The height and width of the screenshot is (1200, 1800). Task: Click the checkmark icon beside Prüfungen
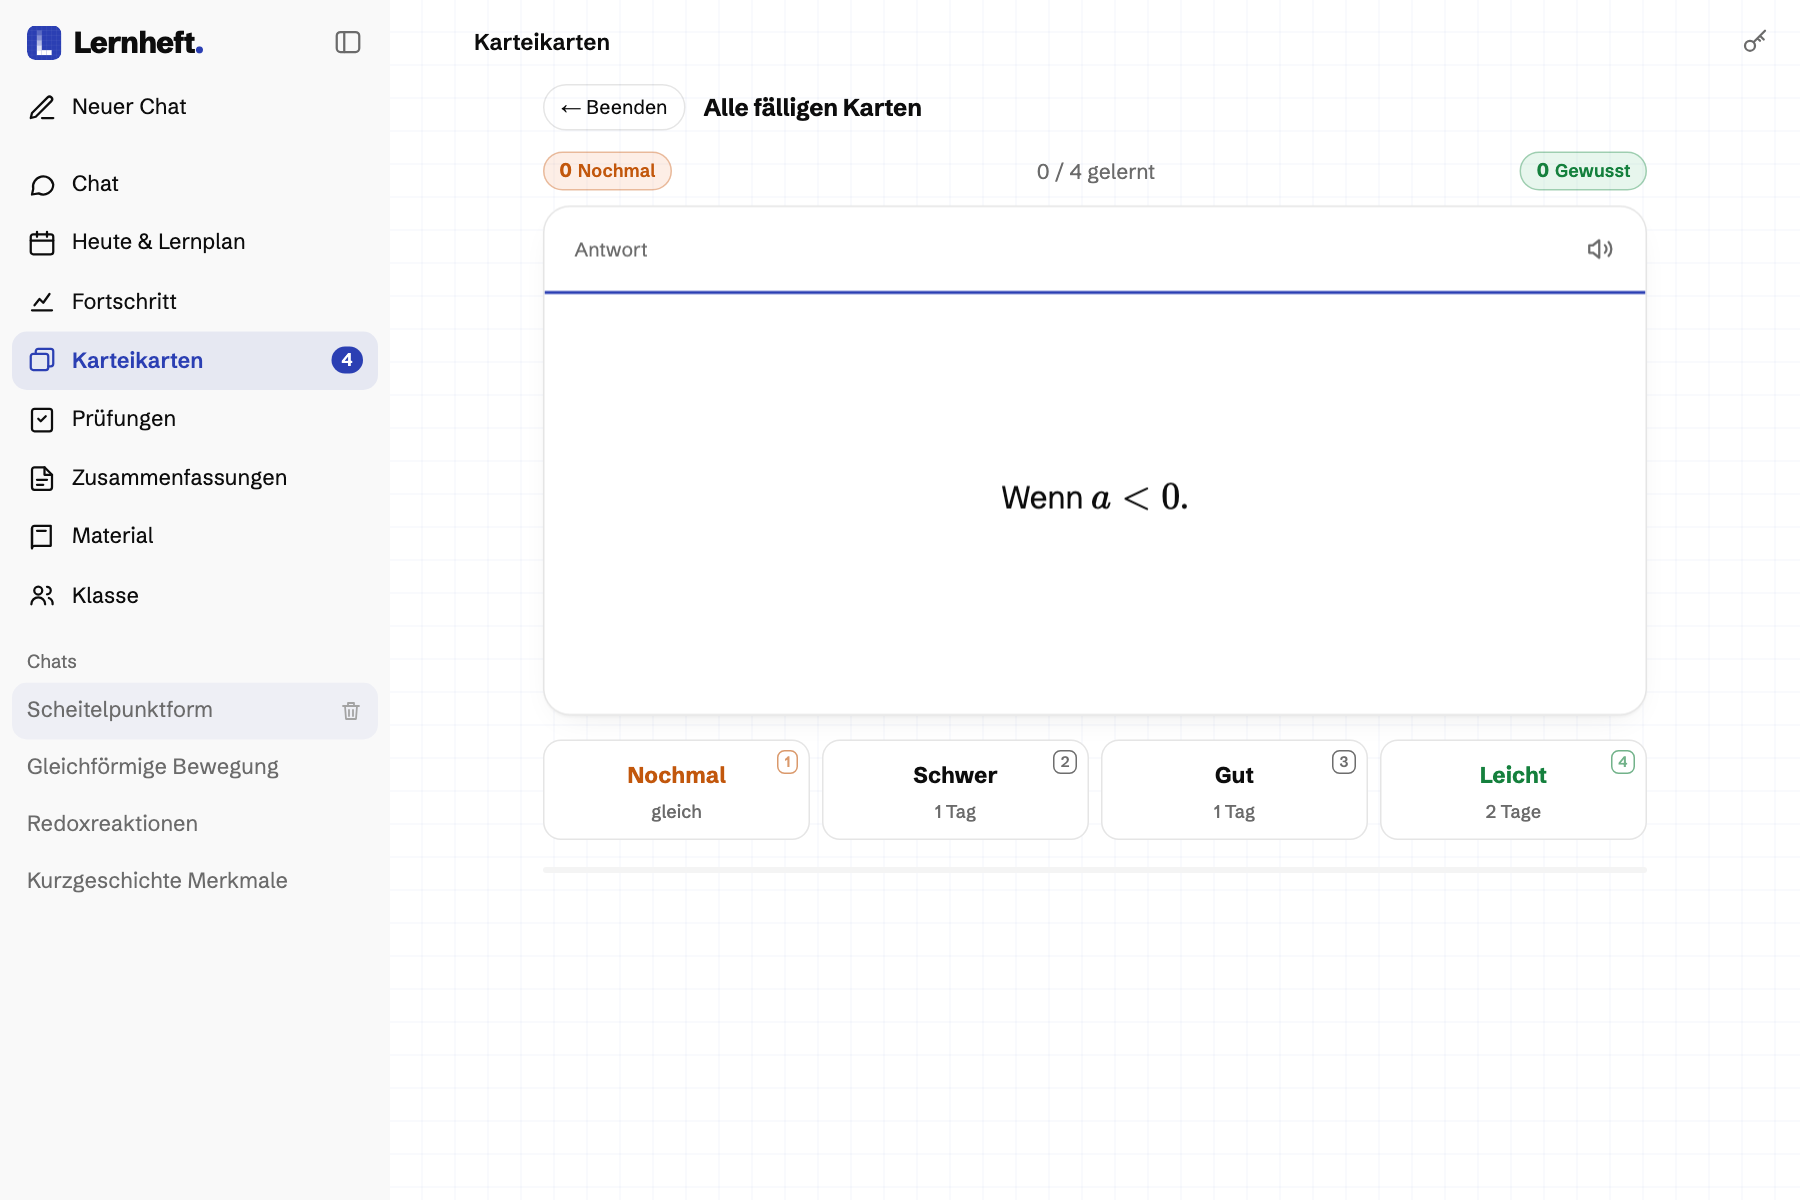(42, 419)
